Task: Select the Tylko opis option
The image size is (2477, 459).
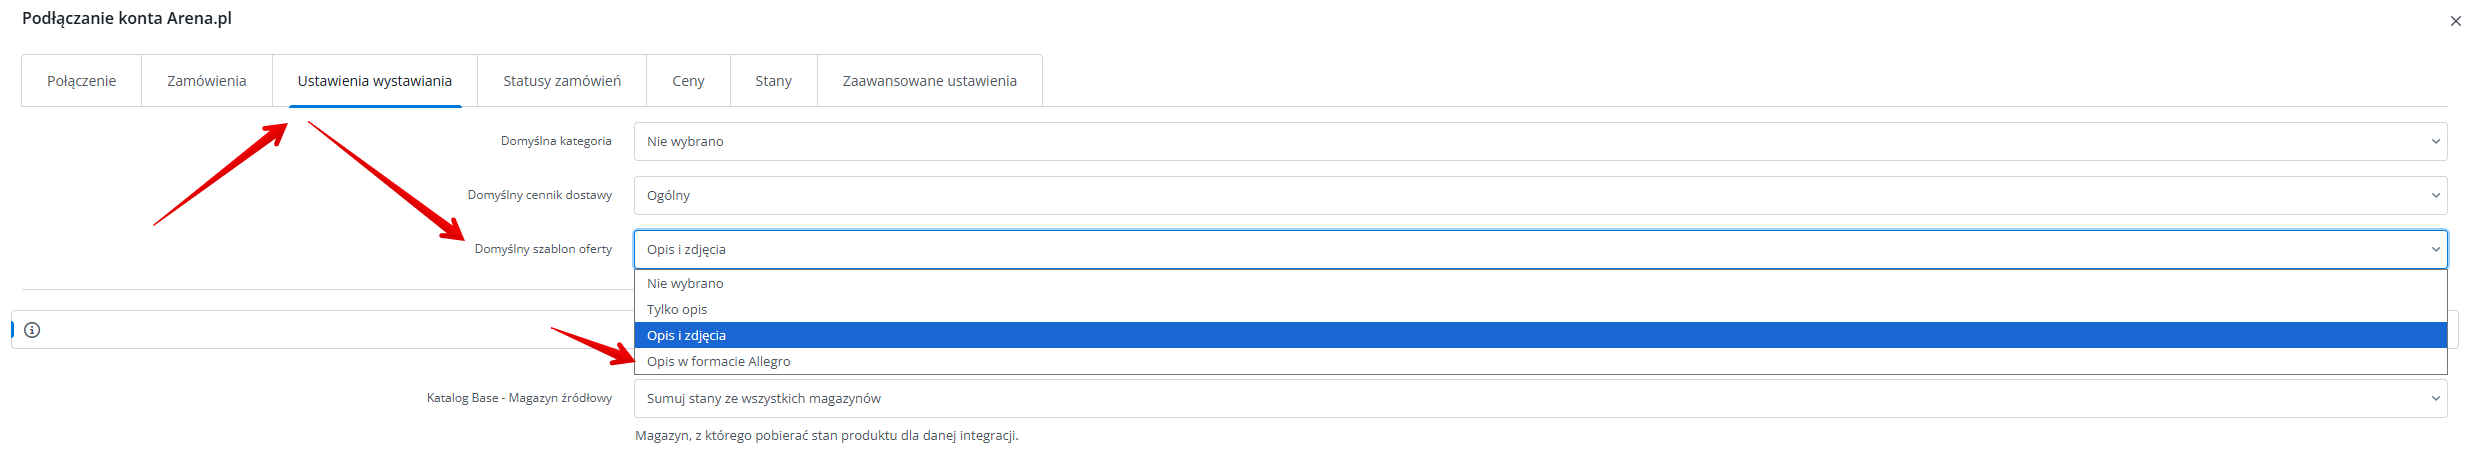Action: [x=677, y=310]
